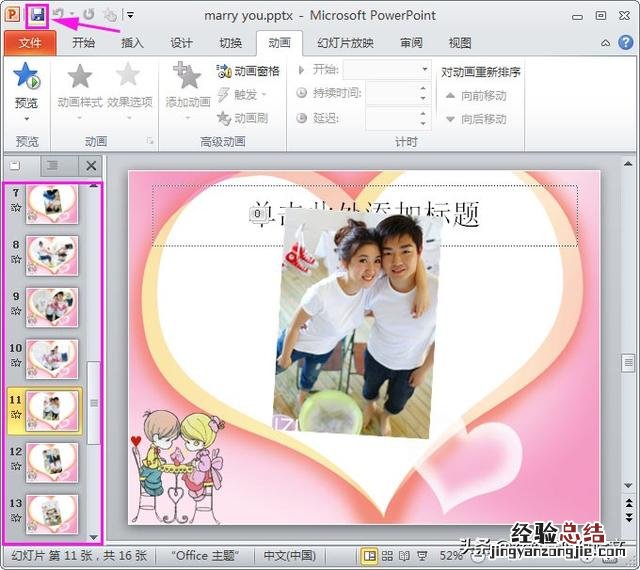Click the PowerPoint Help question mark icon
Viewport: 640px width, 570px height.
coord(626,43)
